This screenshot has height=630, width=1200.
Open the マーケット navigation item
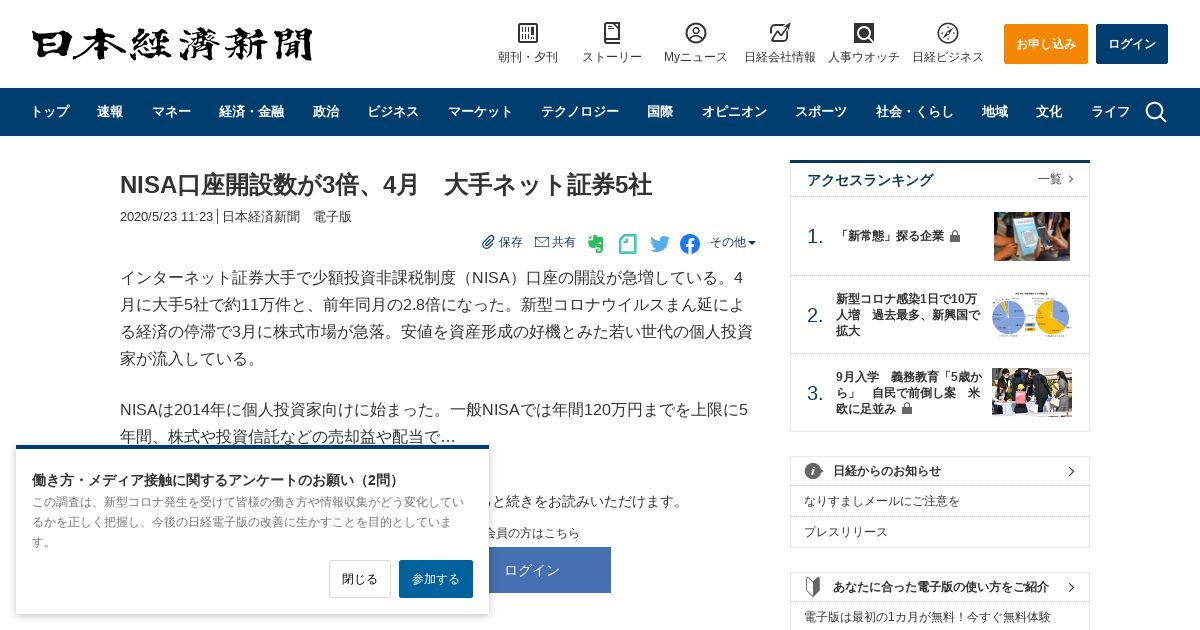[480, 112]
